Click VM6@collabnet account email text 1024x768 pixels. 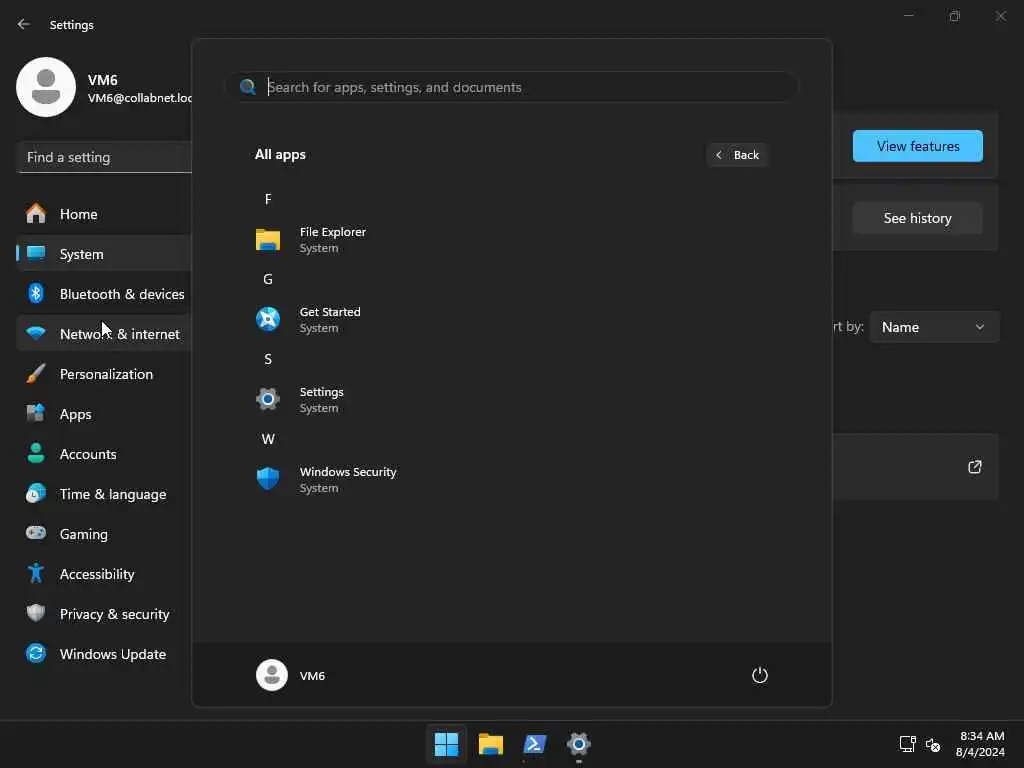coord(140,98)
